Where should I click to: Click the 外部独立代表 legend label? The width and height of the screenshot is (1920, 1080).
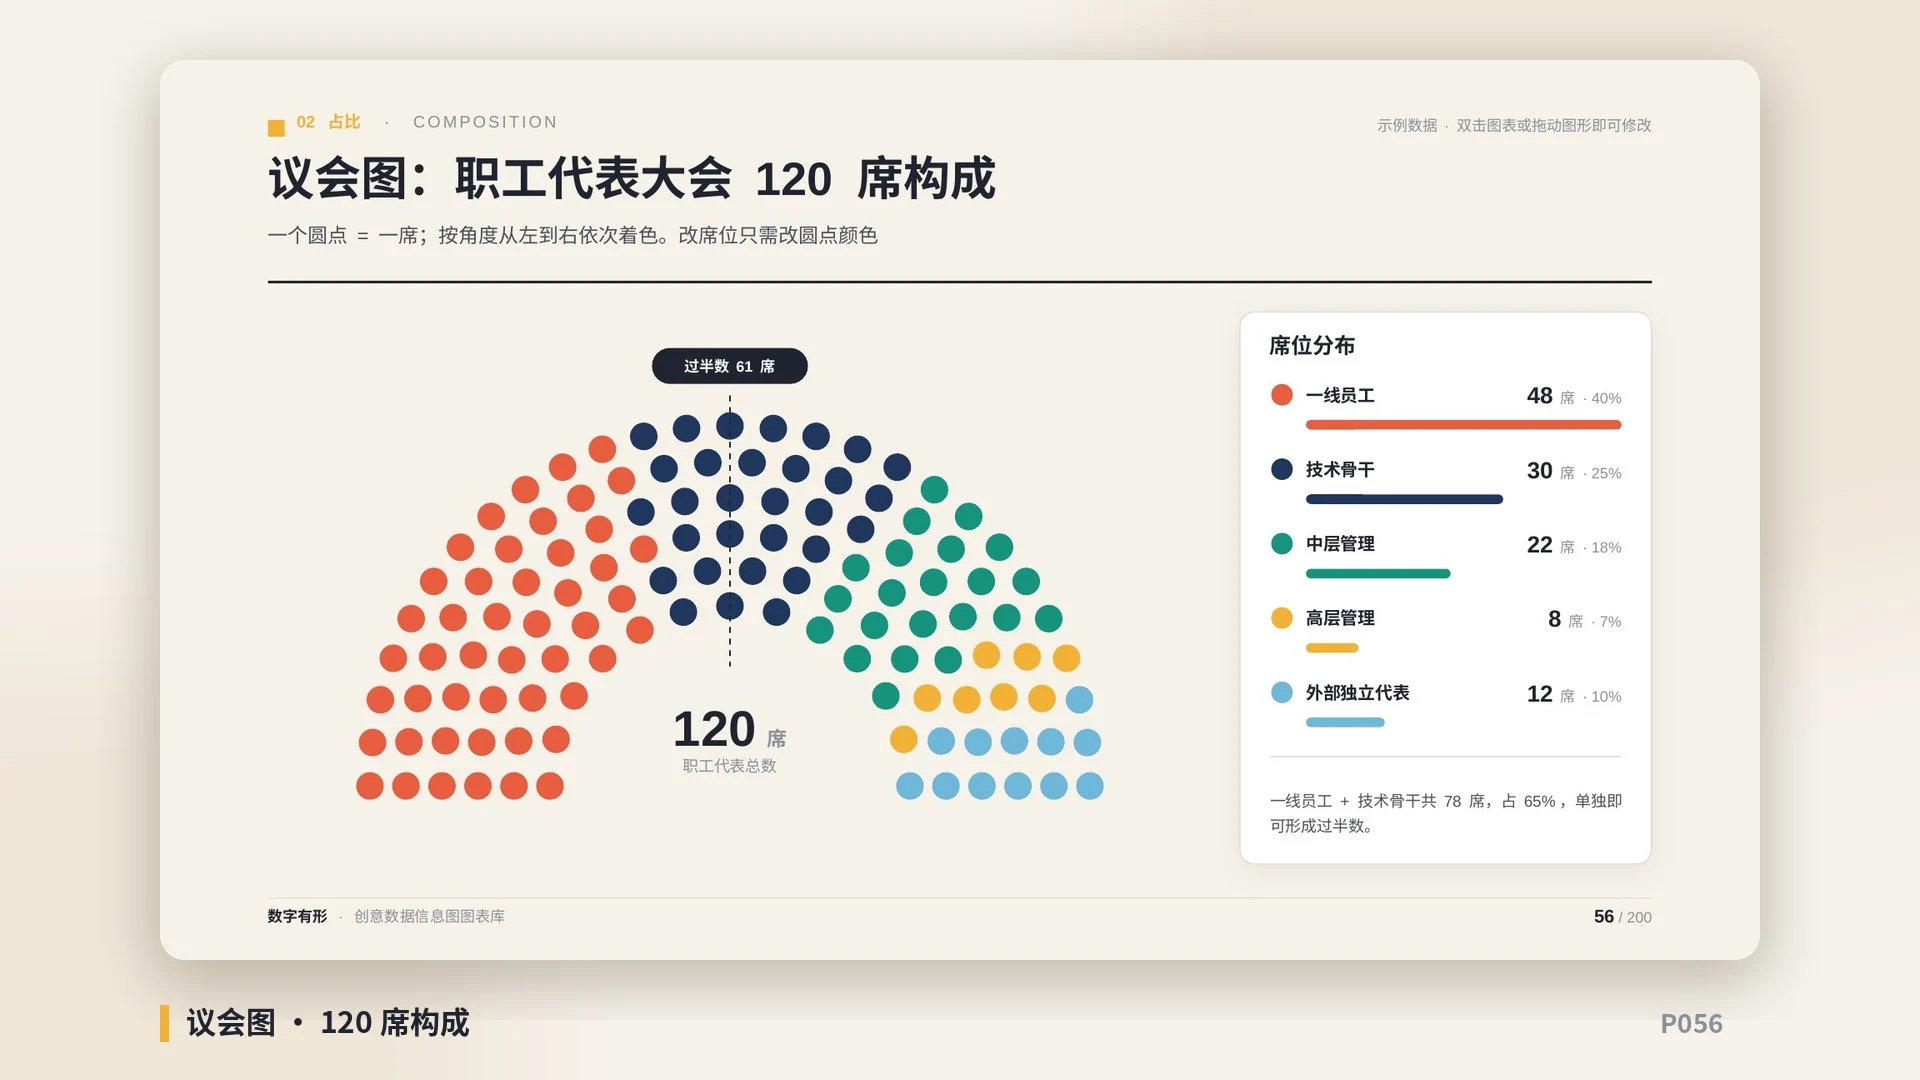(1357, 692)
